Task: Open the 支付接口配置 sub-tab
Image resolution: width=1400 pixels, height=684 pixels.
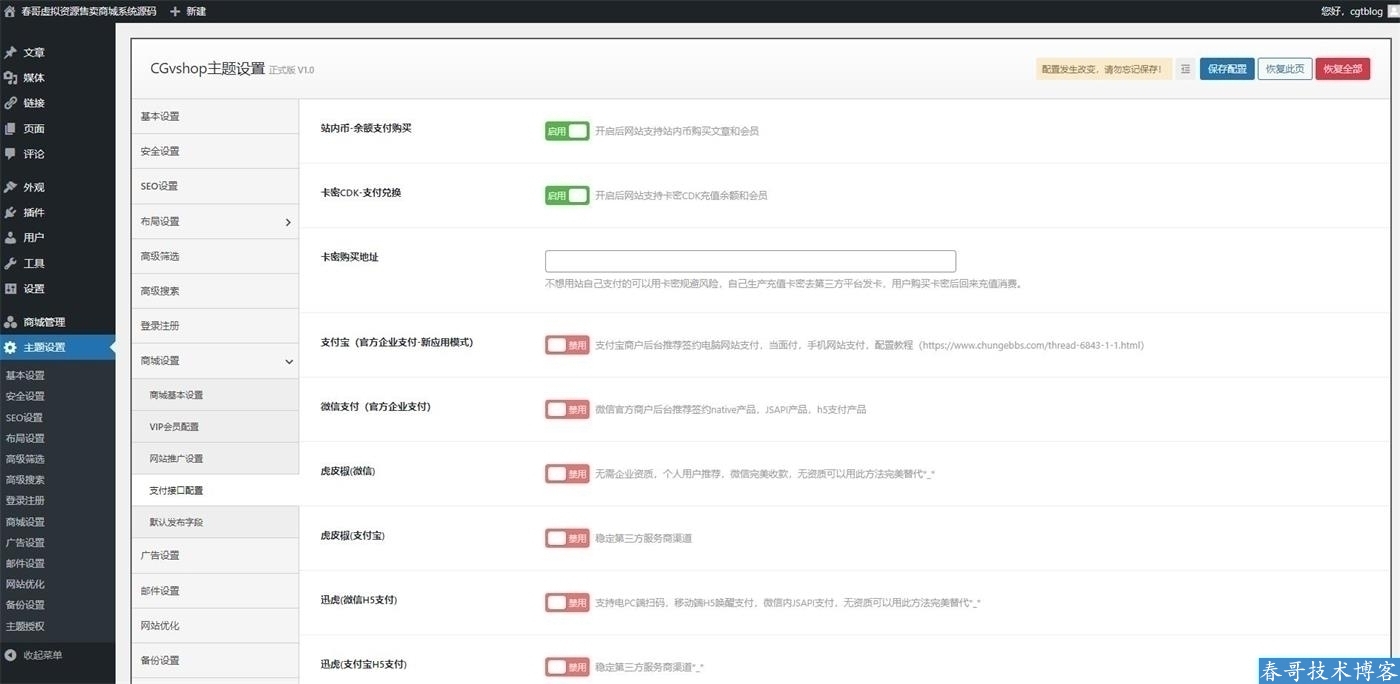Action: [x=176, y=490]
